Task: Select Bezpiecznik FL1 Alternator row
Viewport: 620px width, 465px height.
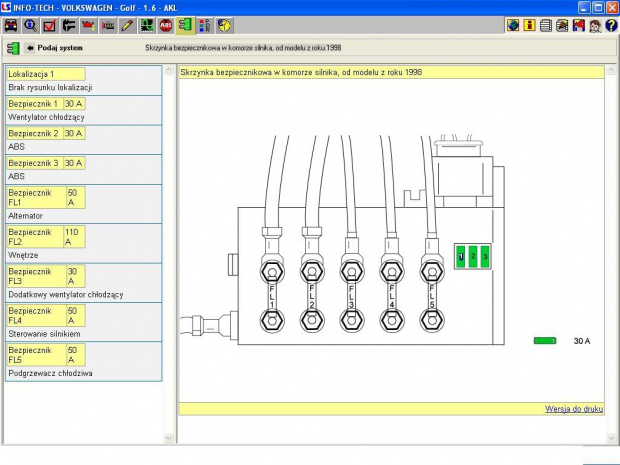Action: (83, 204)
